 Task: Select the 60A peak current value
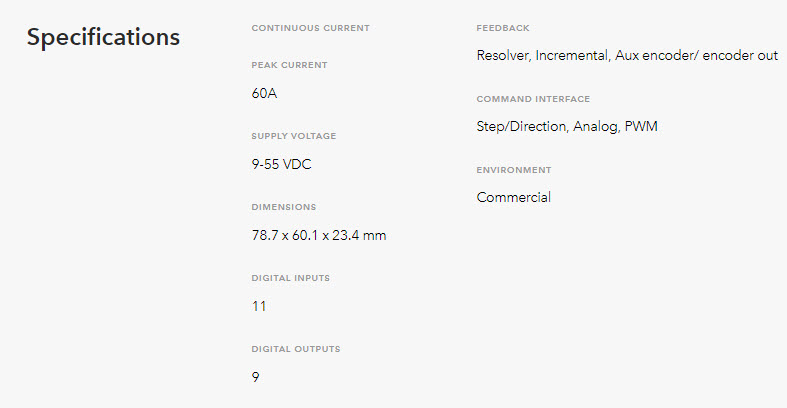265,93
